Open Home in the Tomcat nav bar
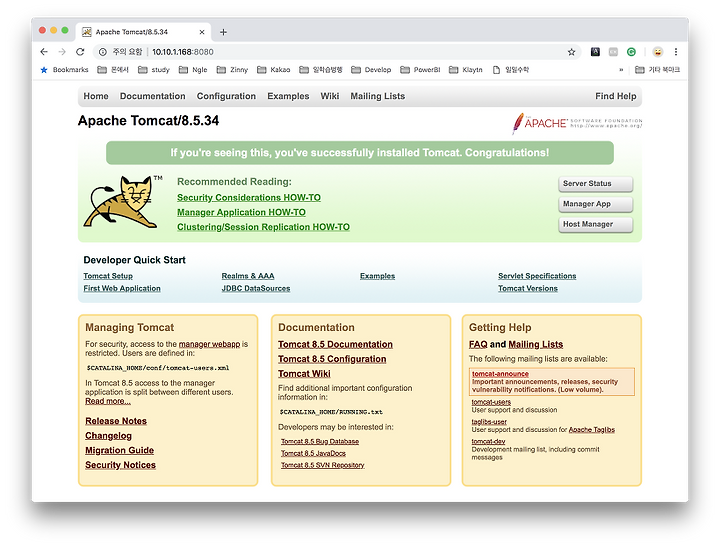 coord(96,96)
